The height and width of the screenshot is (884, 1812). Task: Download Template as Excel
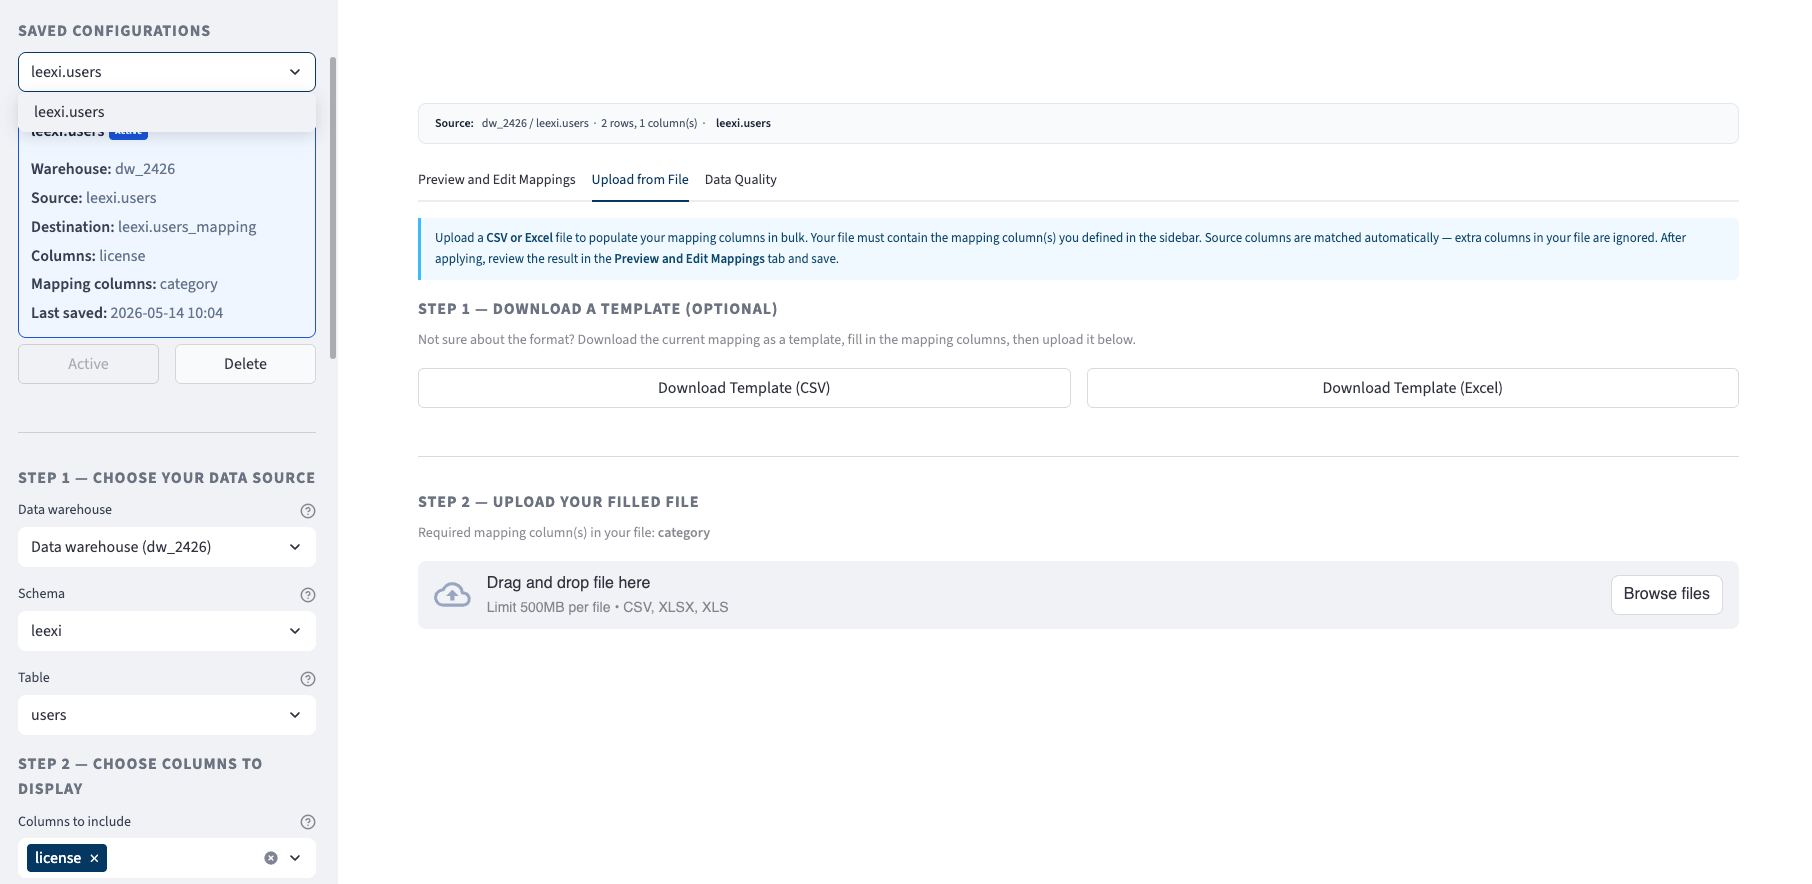tap(1412, 388)
